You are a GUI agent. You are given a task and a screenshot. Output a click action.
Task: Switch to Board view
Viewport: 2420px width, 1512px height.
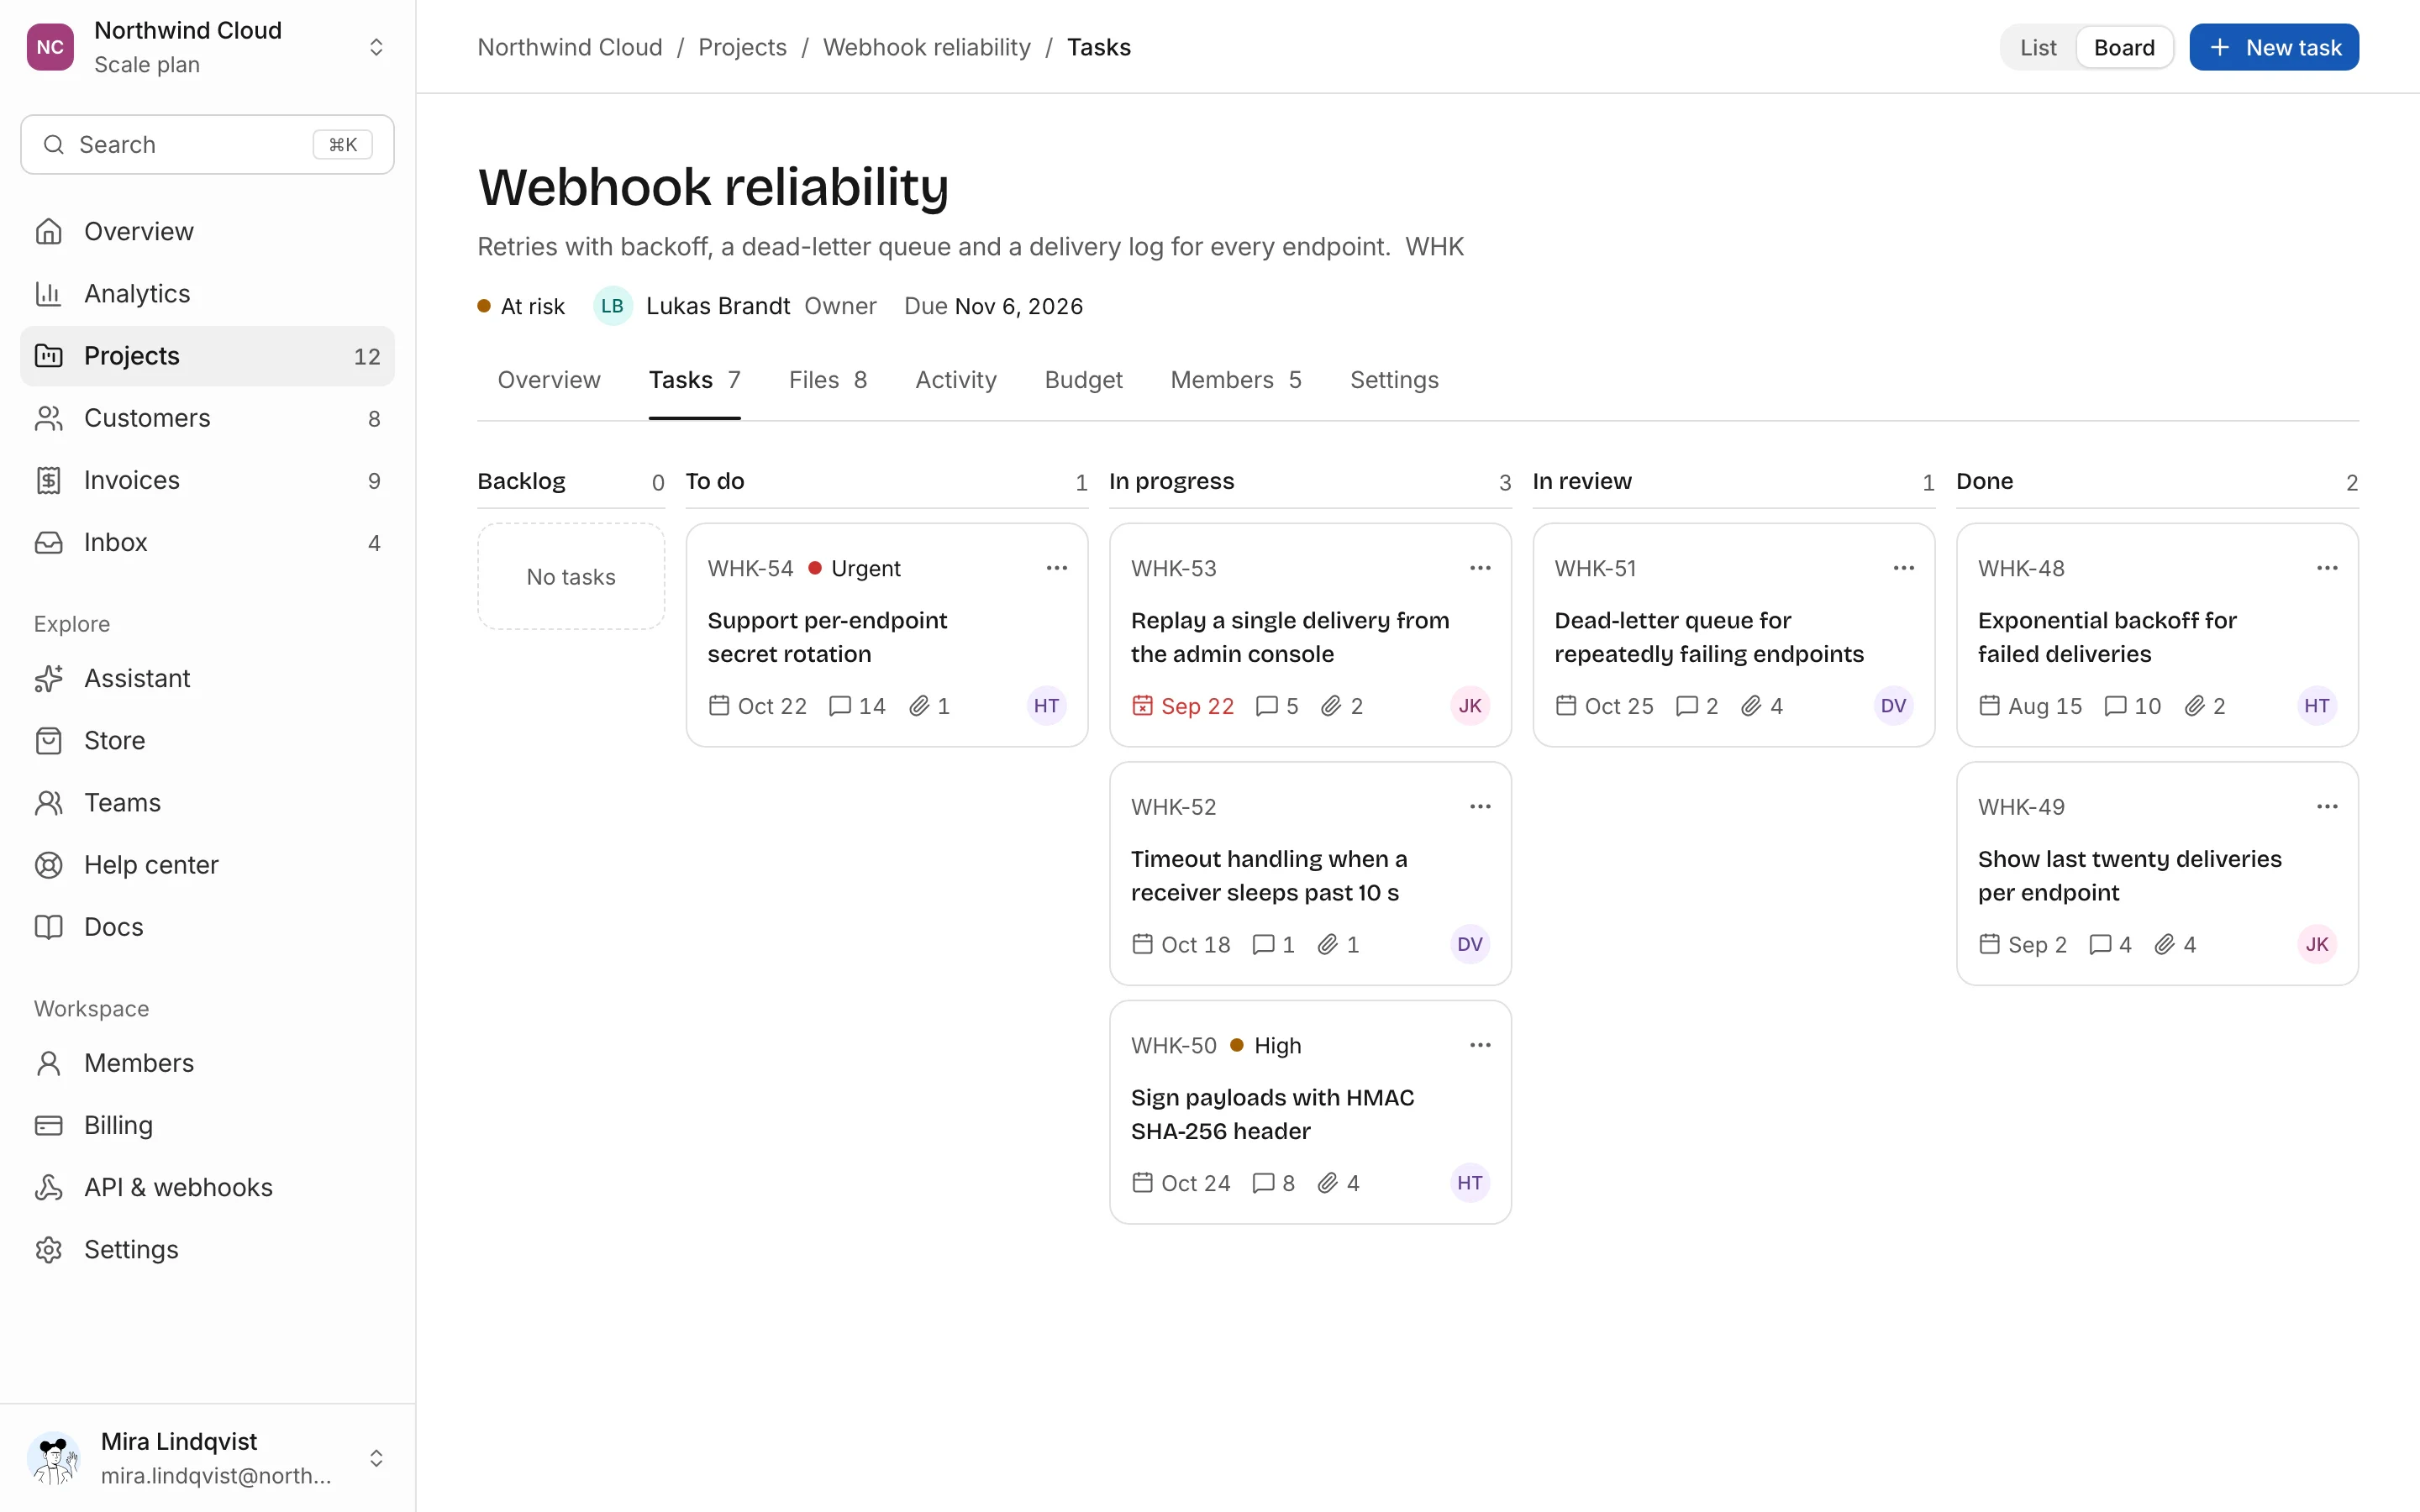coord(2124,47)
